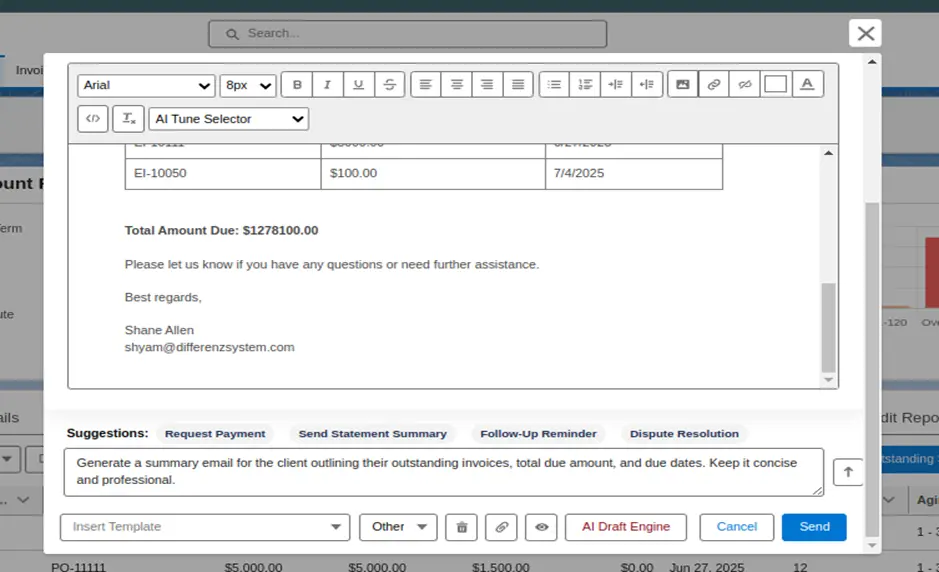Center align the text
Viewport: 939px width, 572px height.
point(457,84)
